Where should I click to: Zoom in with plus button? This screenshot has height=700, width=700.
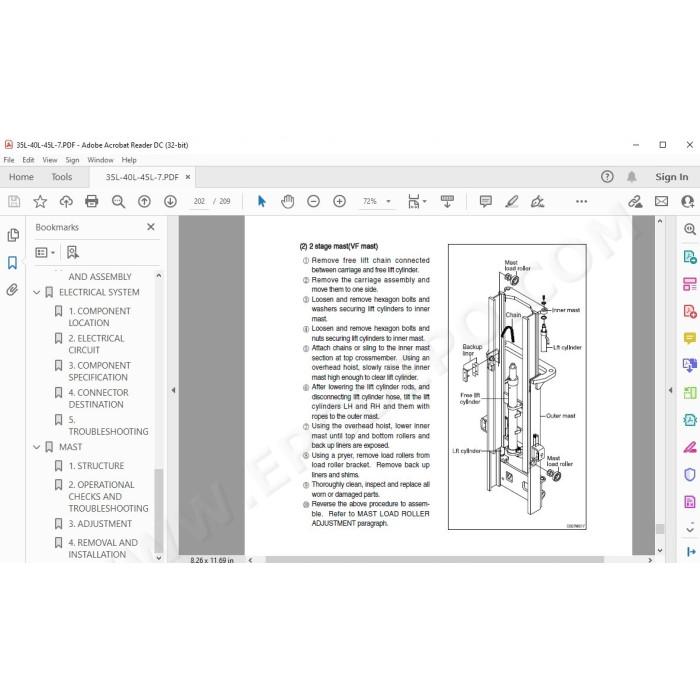point(339,201)
